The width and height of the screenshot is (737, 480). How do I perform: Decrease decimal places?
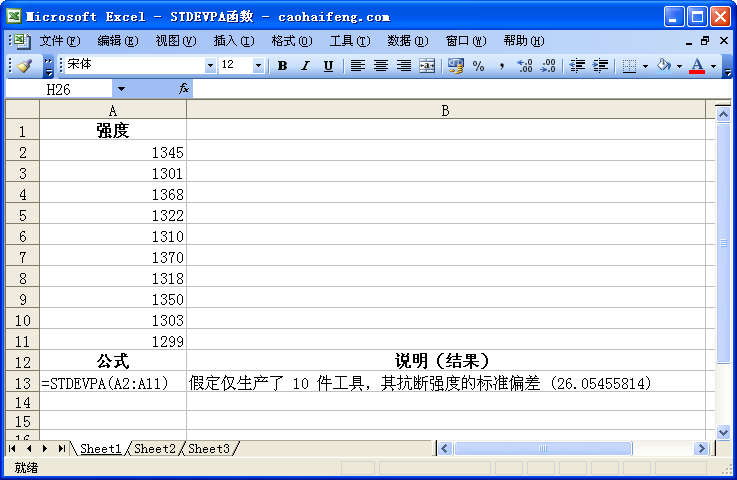click(x=548, y=66)
